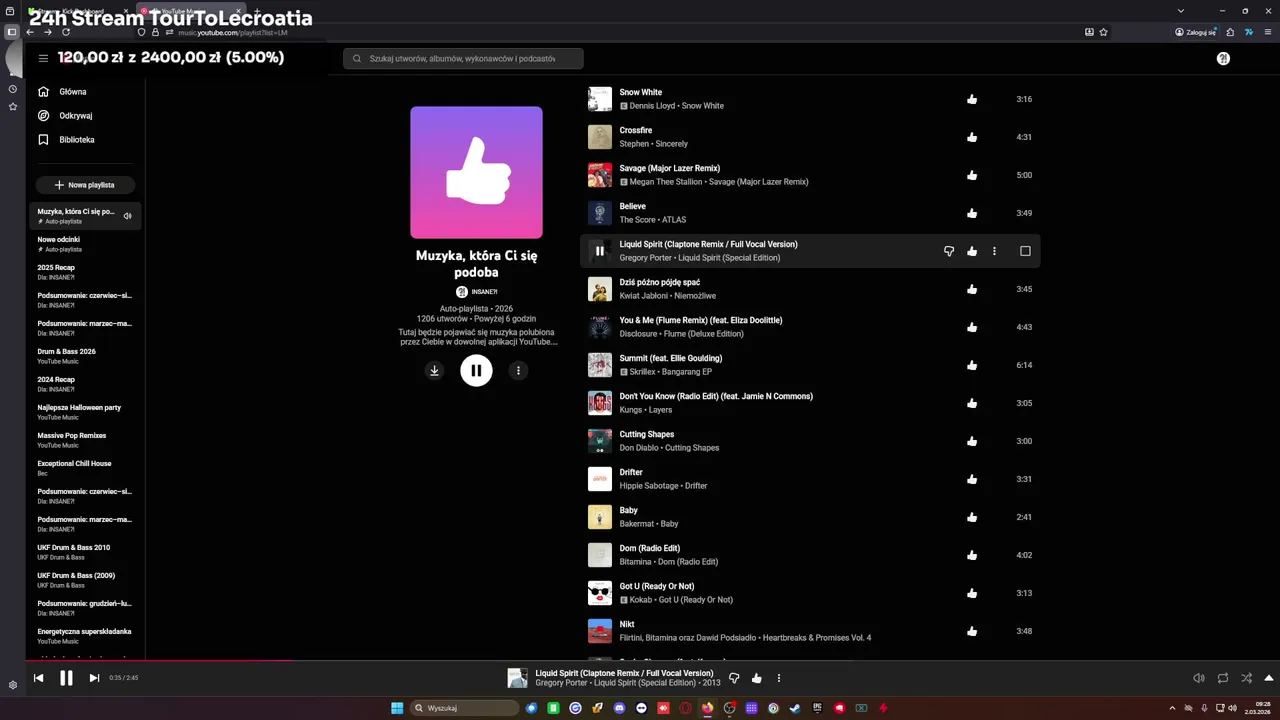This screenshot has height=720, width=1280.
Task: Open the Windows Start menu
Action: coord(397,708)
